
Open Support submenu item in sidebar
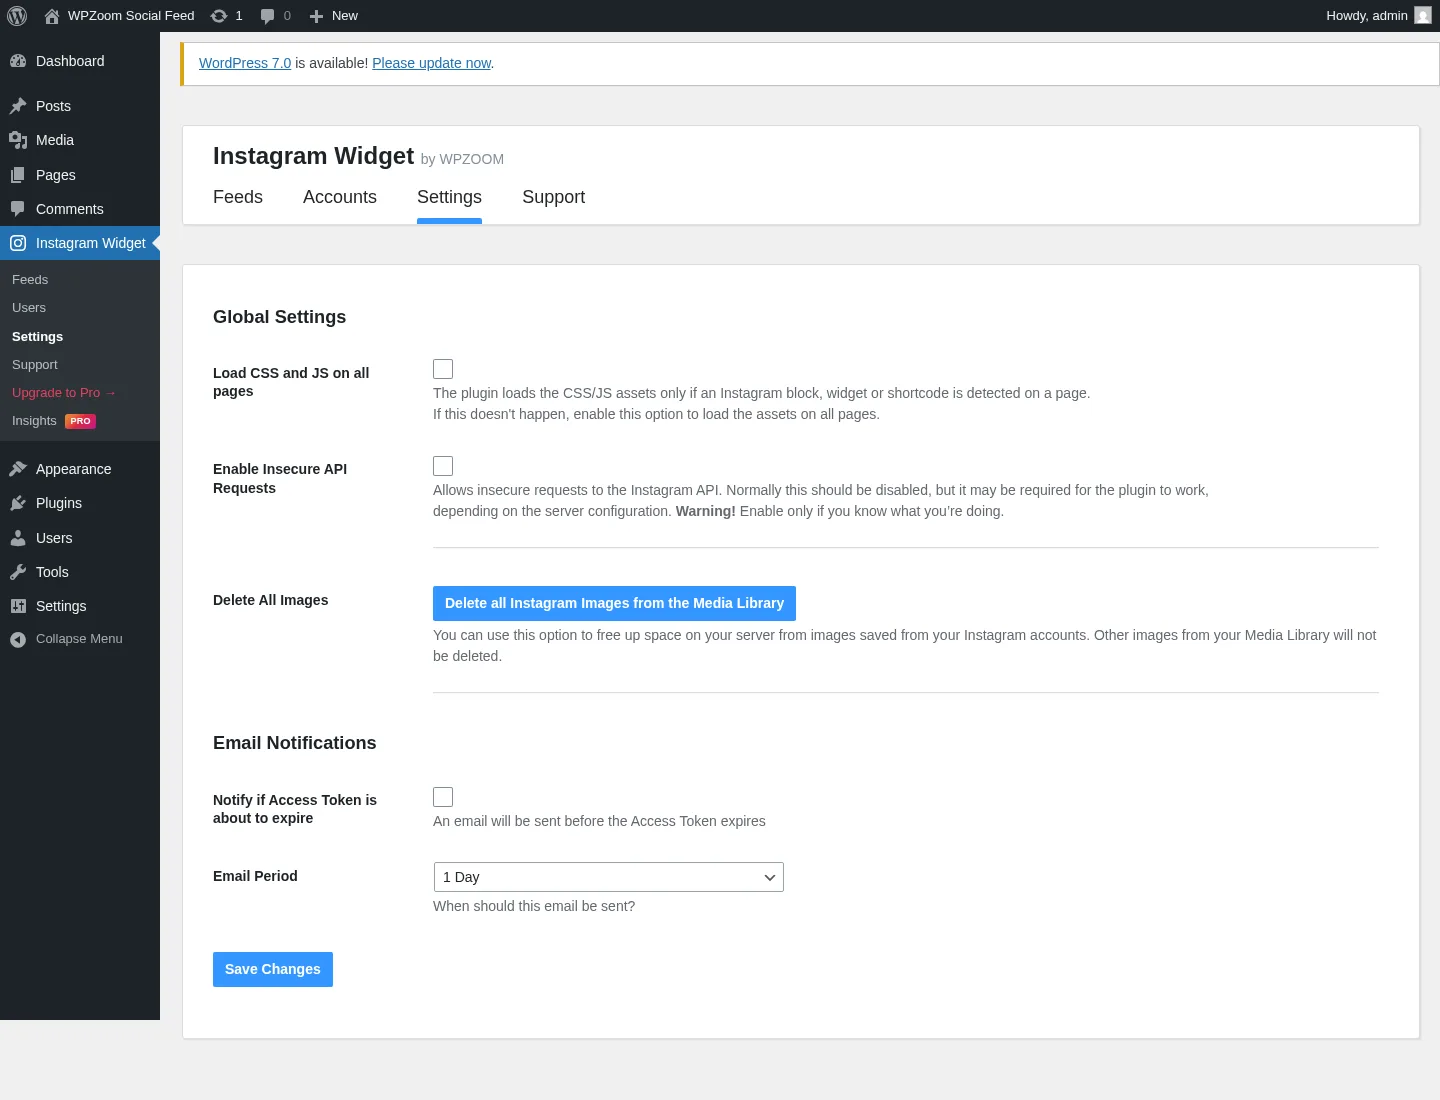(35, 365)
